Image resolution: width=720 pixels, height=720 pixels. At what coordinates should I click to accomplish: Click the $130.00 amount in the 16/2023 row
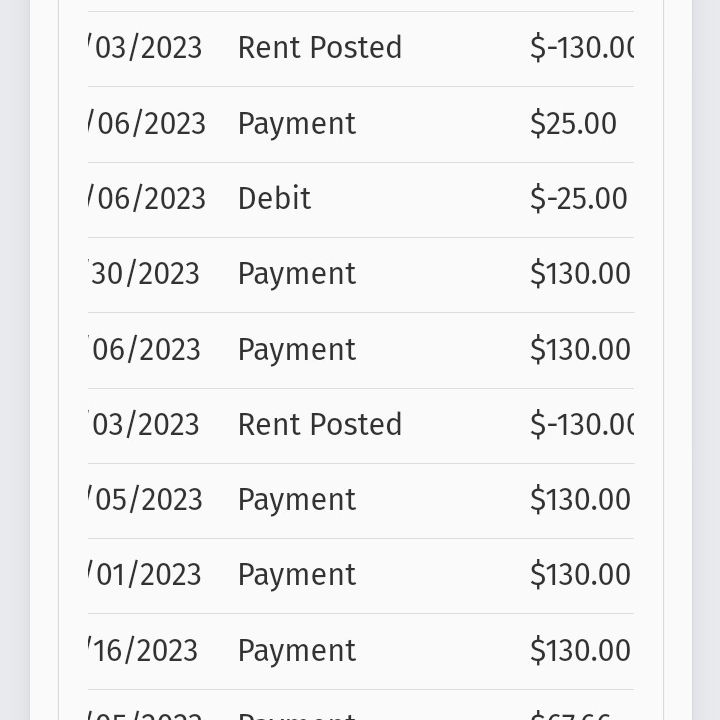tap(580, 651)
